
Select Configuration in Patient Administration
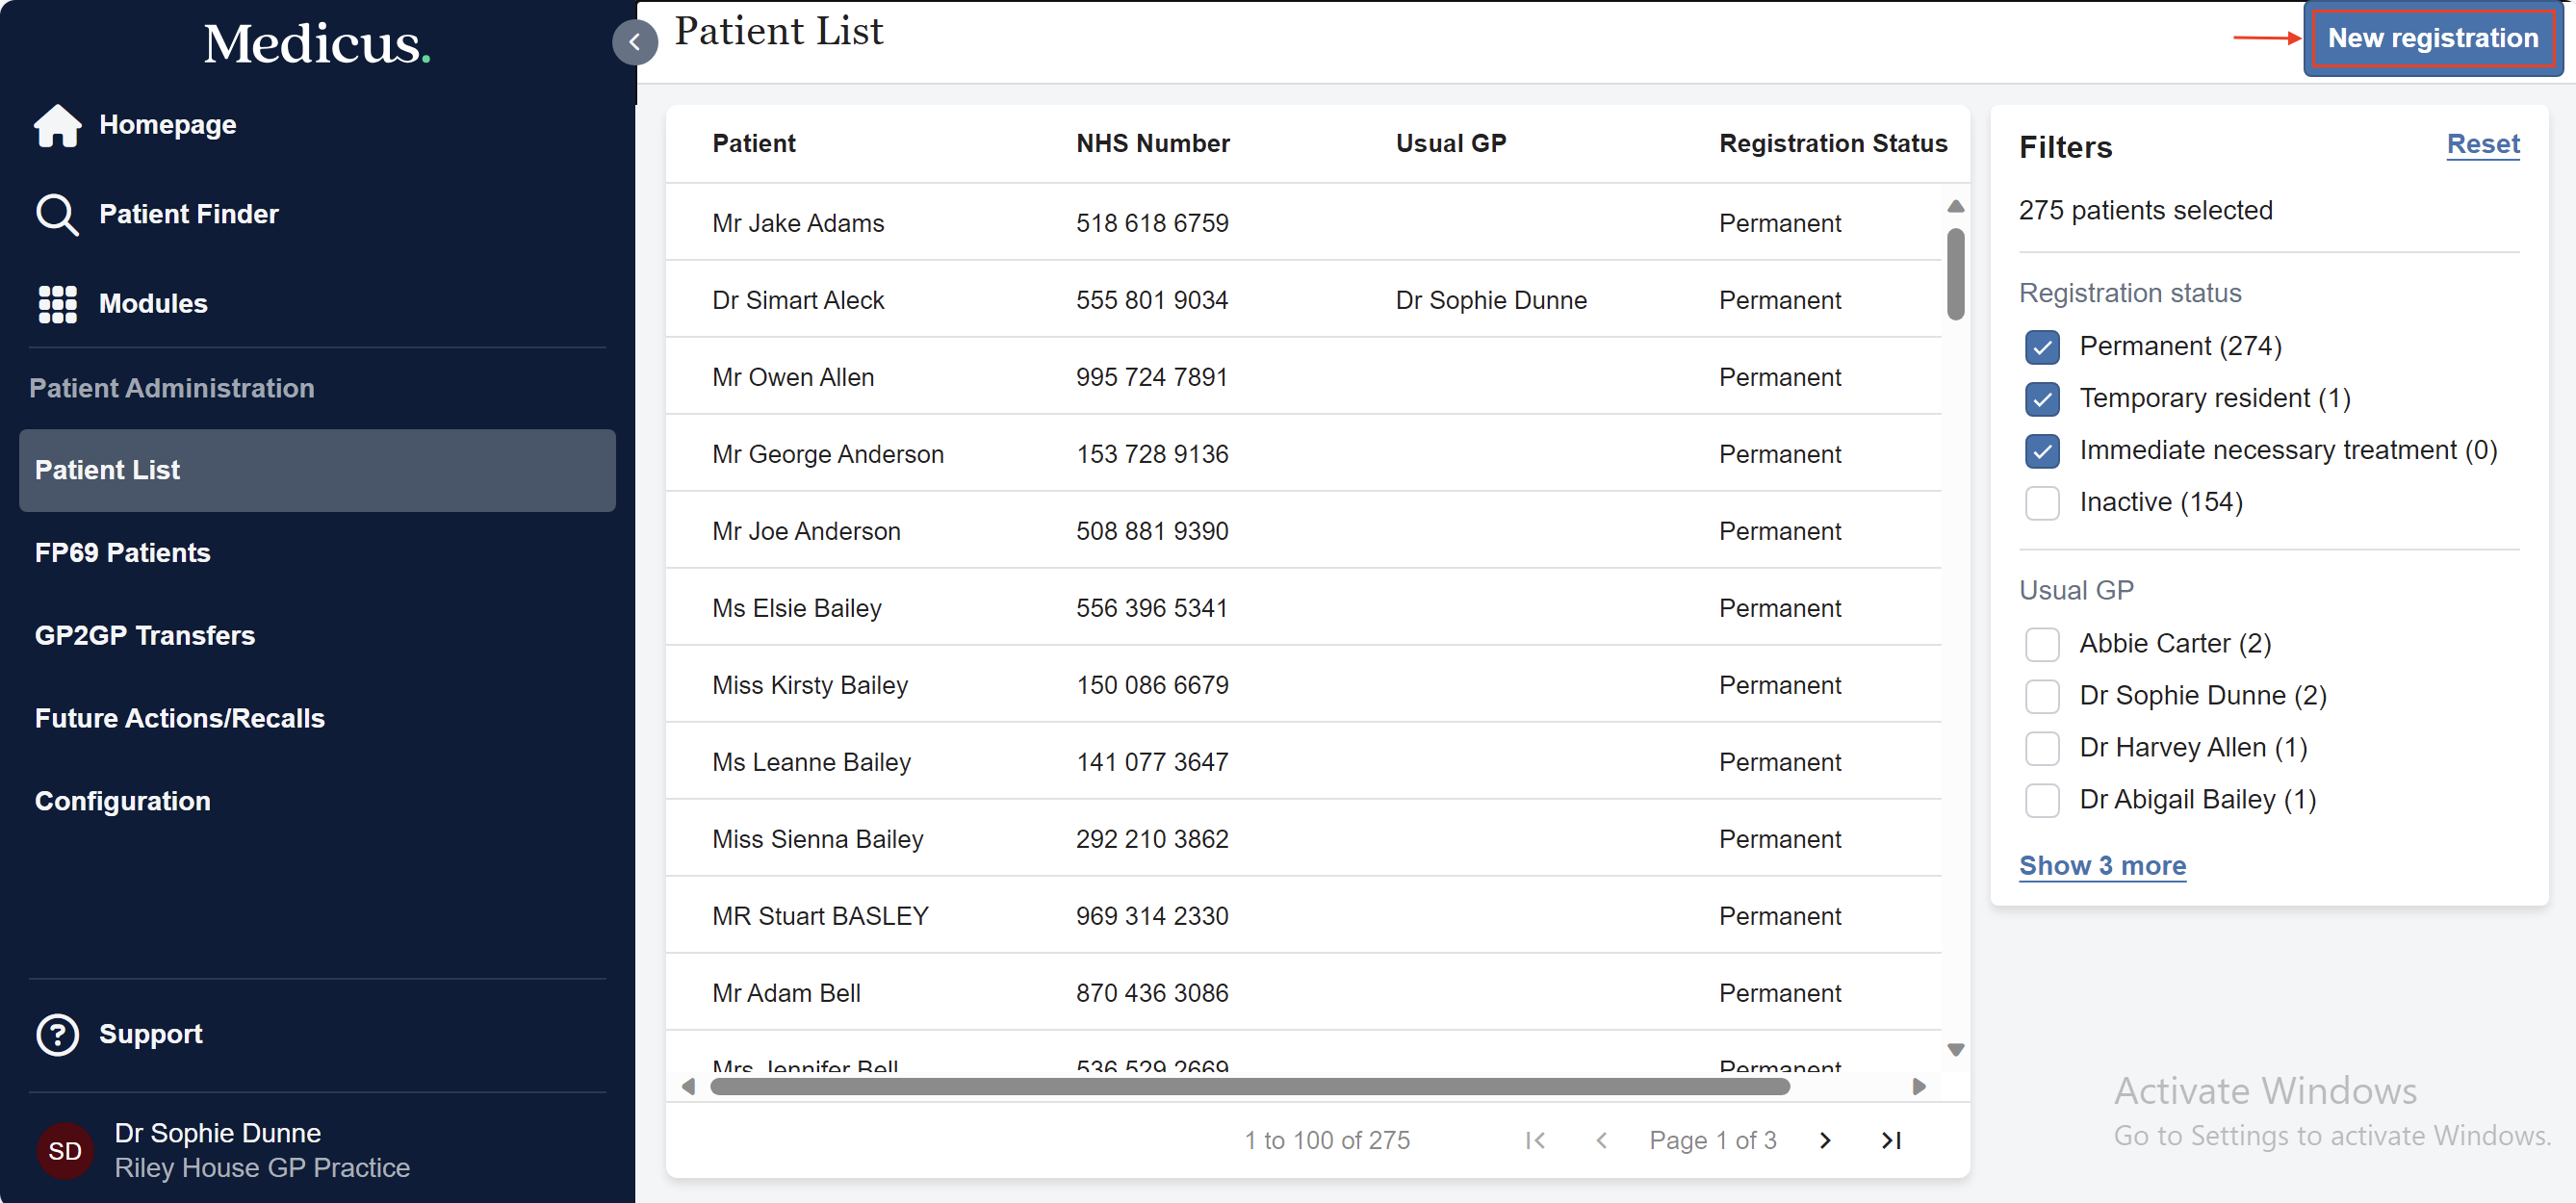[x=122, y=801]
